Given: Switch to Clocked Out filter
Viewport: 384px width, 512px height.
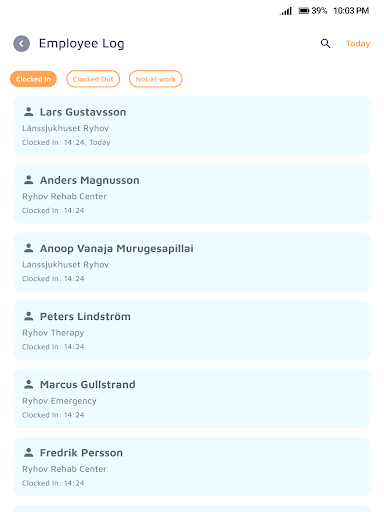Looking at the screenshot, I should [x=93, y=79].
